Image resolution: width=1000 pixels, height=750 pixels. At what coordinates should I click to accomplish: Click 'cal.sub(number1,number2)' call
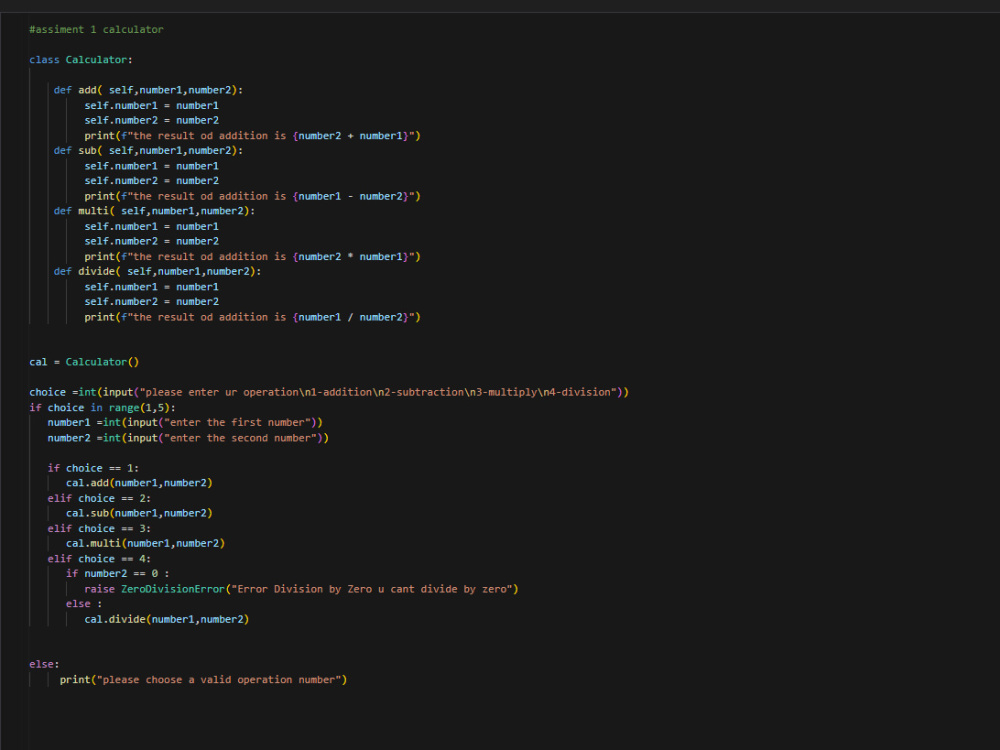click(x=139, y=513)
